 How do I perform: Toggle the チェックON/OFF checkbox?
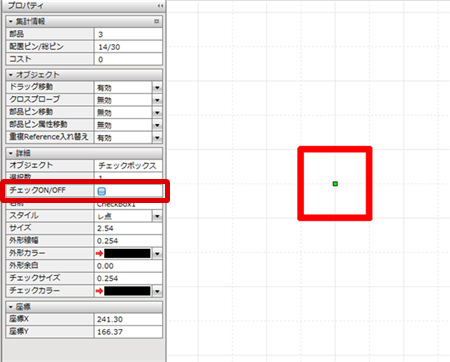[x=102, y=191]
